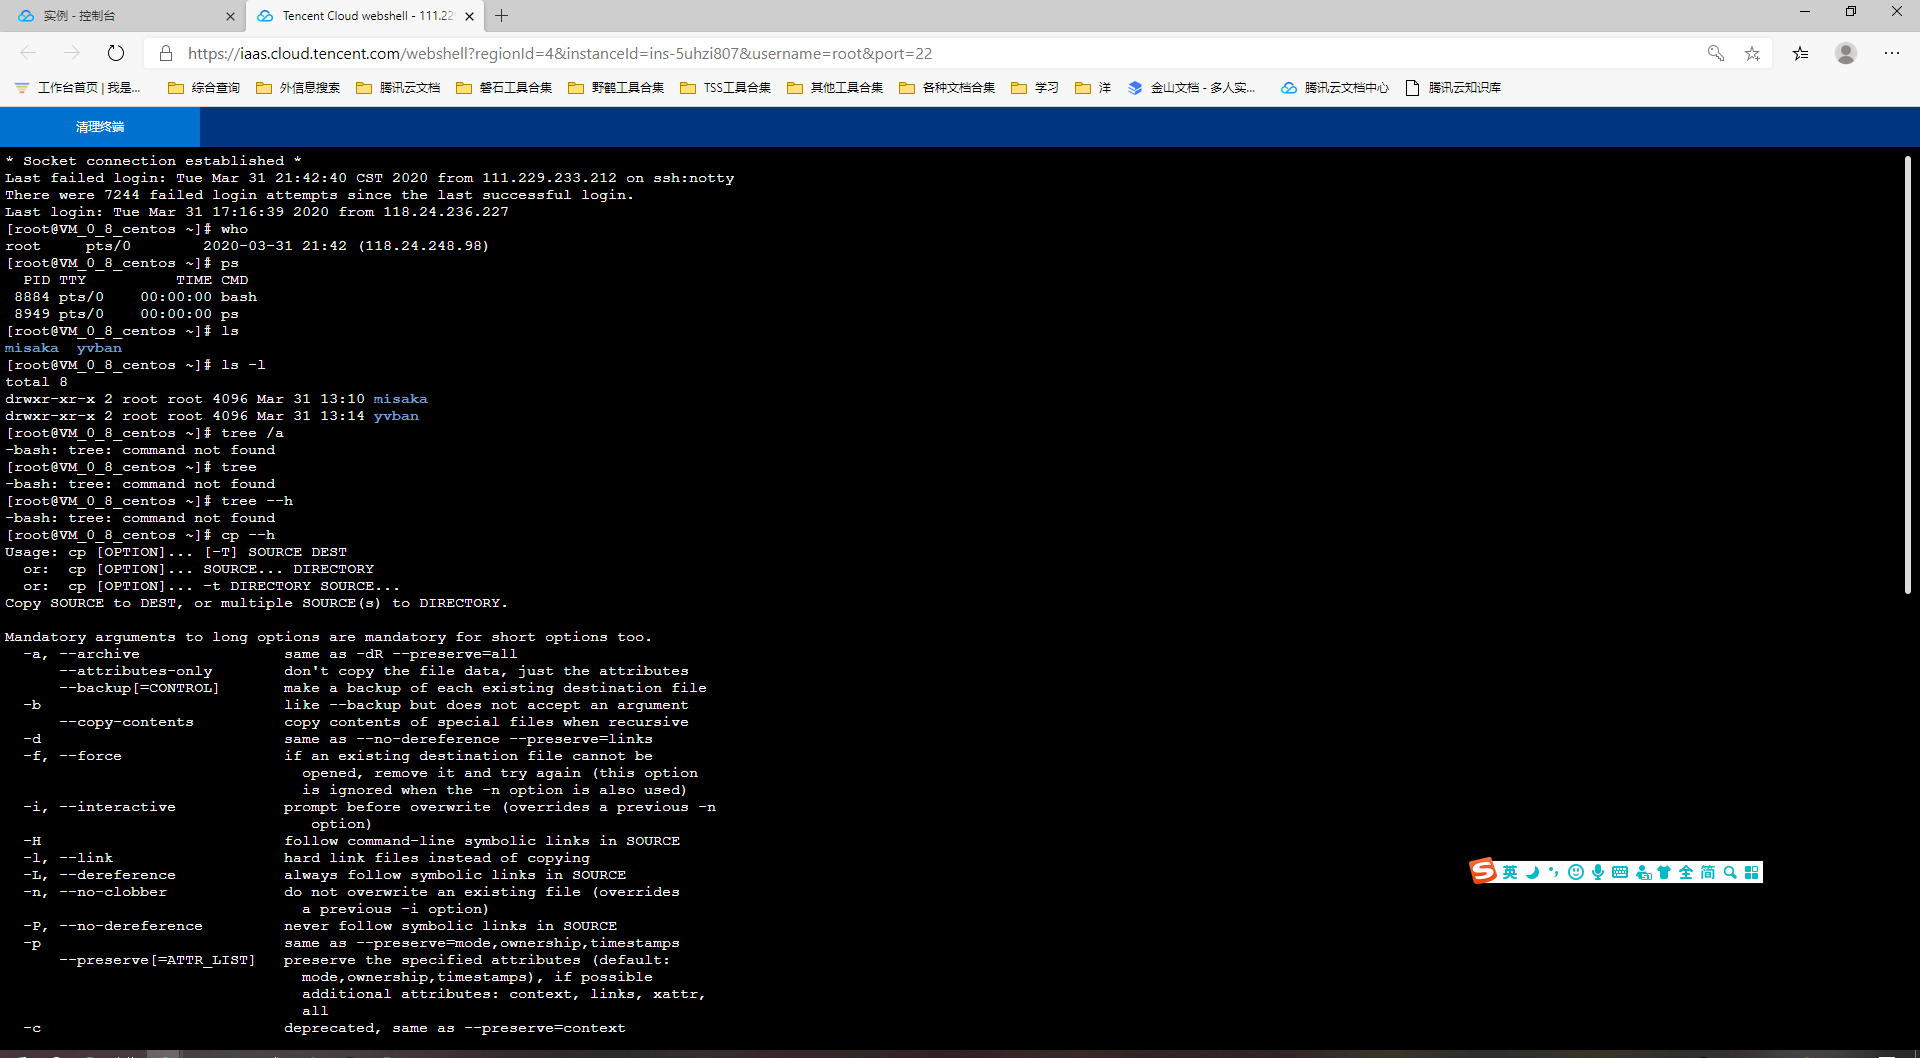This screenshot has width=1920, height=1058.
Task: Expand the 学习 bookmark folder
Action: [1035, 88]
